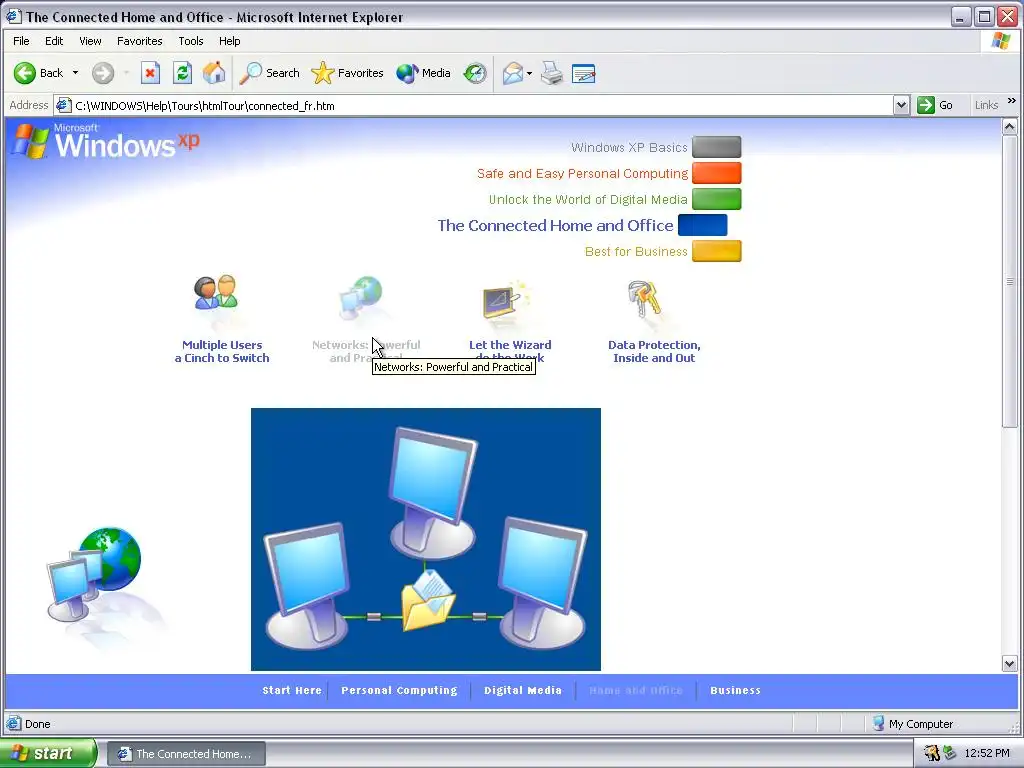The image size is (1024, 768).
Task: Refresh the page with the green arrows icon
Action: (x=182, y=73)
